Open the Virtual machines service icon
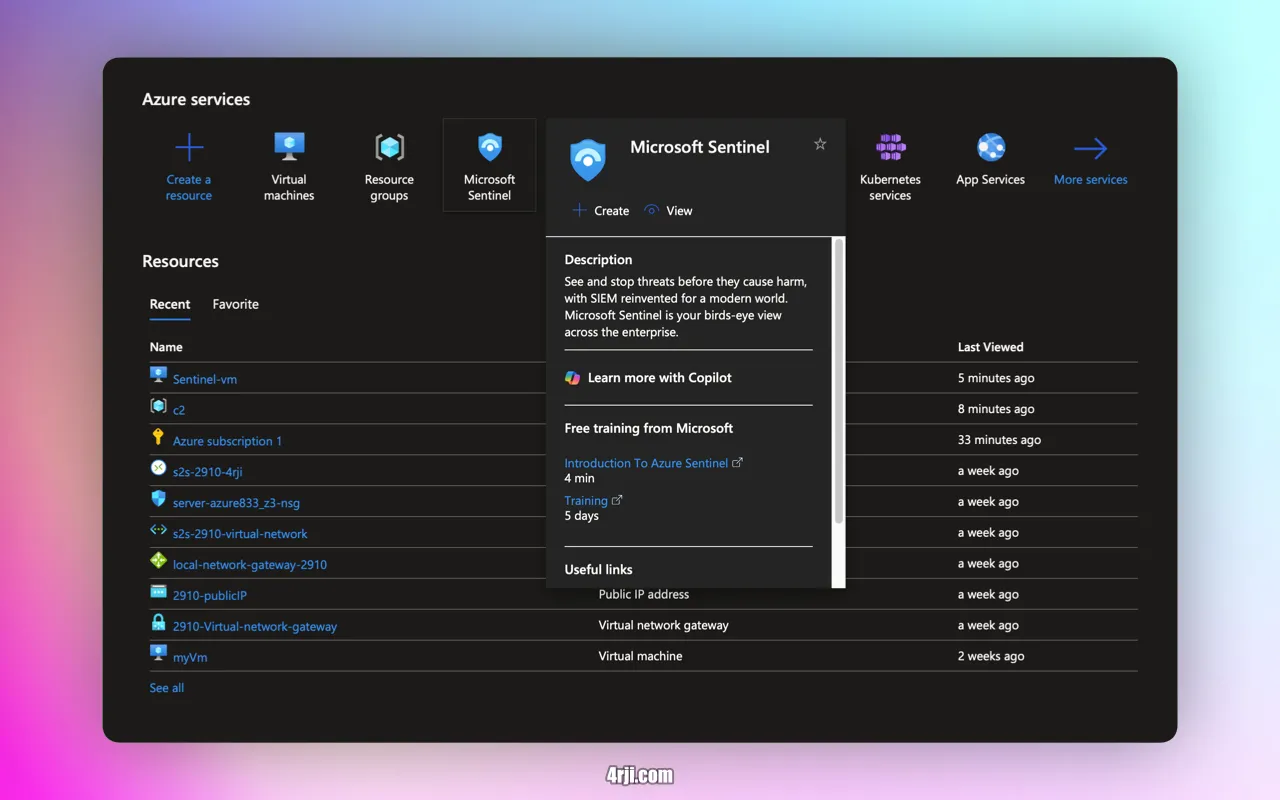This screenshot has width=1280, height=800. coord(289,149)
